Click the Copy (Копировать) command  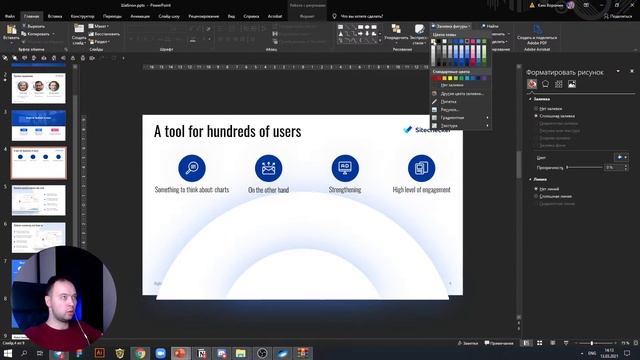coord(36,34)
